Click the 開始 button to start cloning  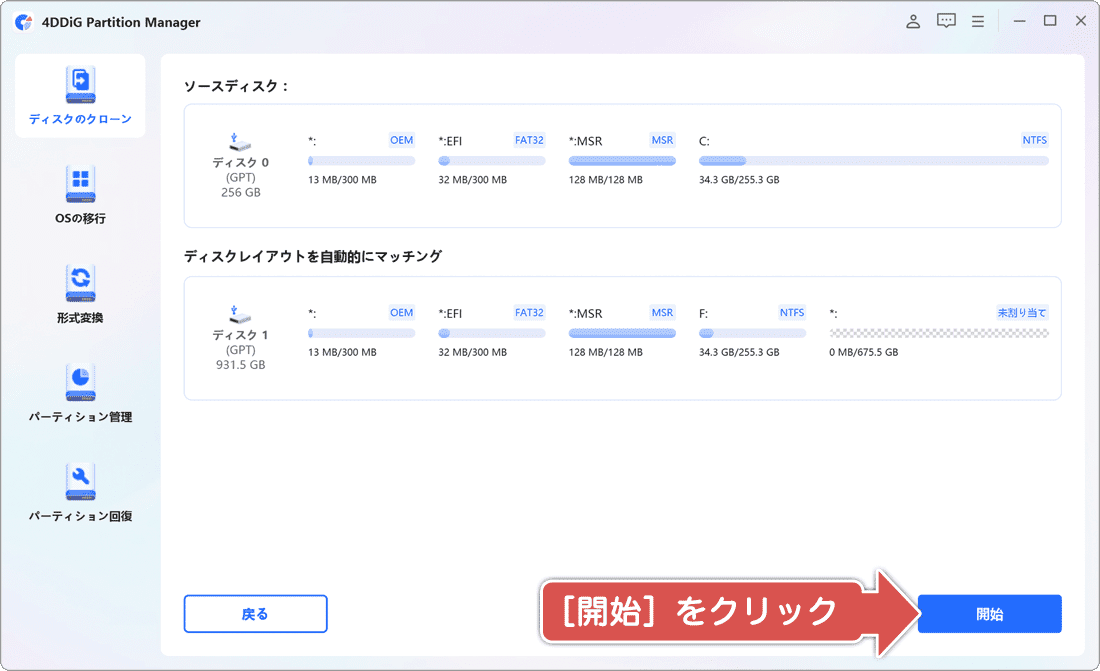point(989,613)
